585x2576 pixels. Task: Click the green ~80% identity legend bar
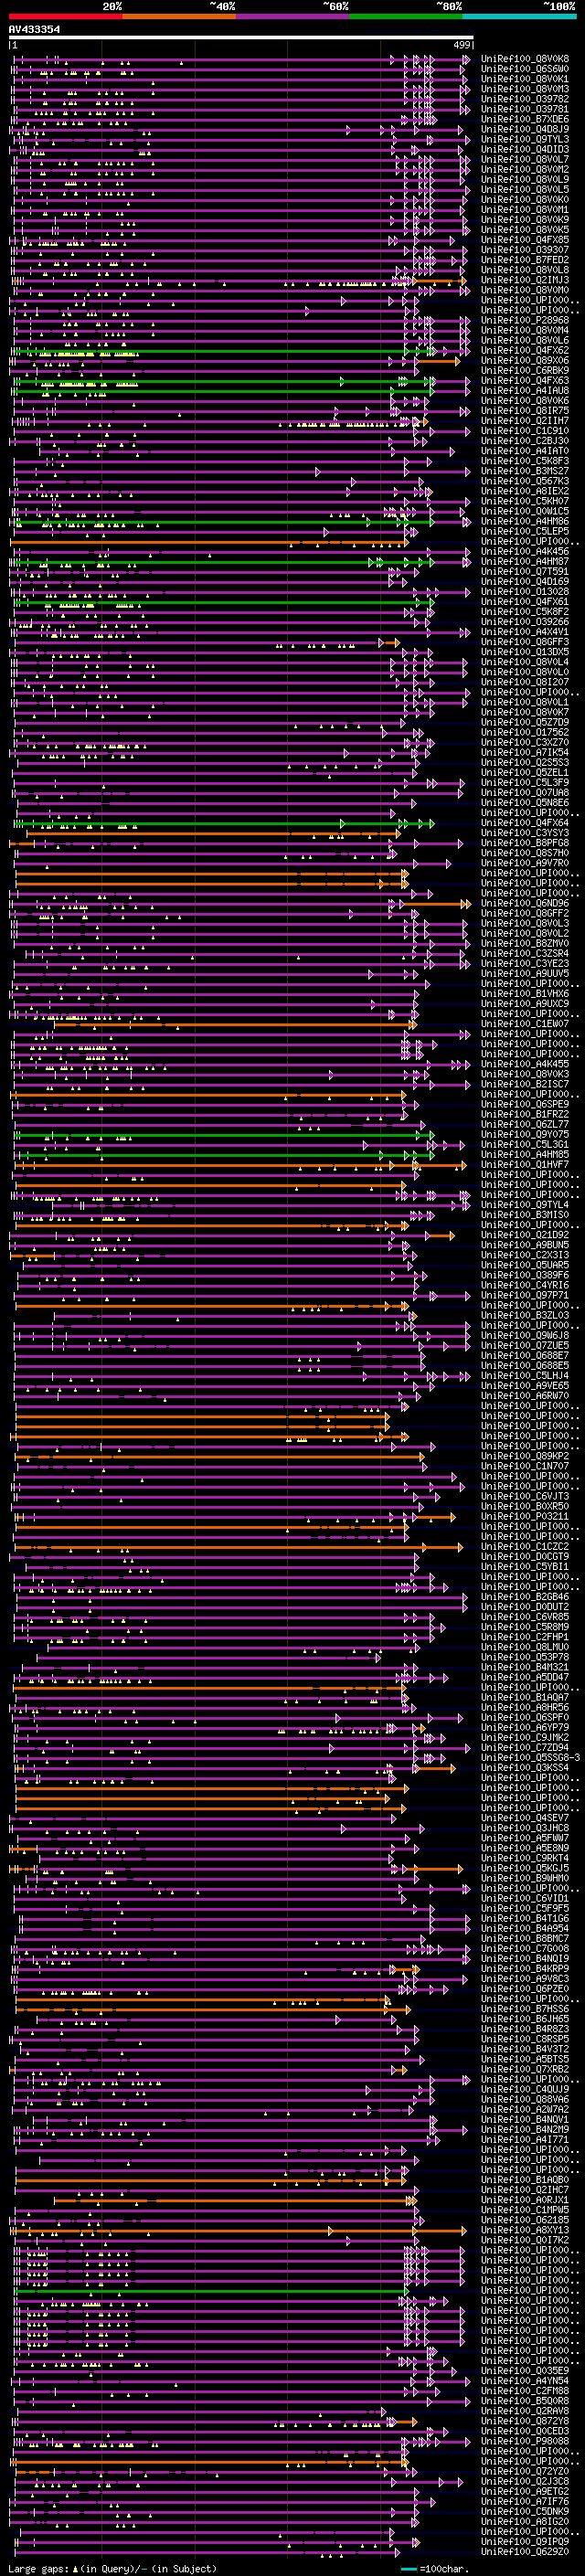(406, 16)
